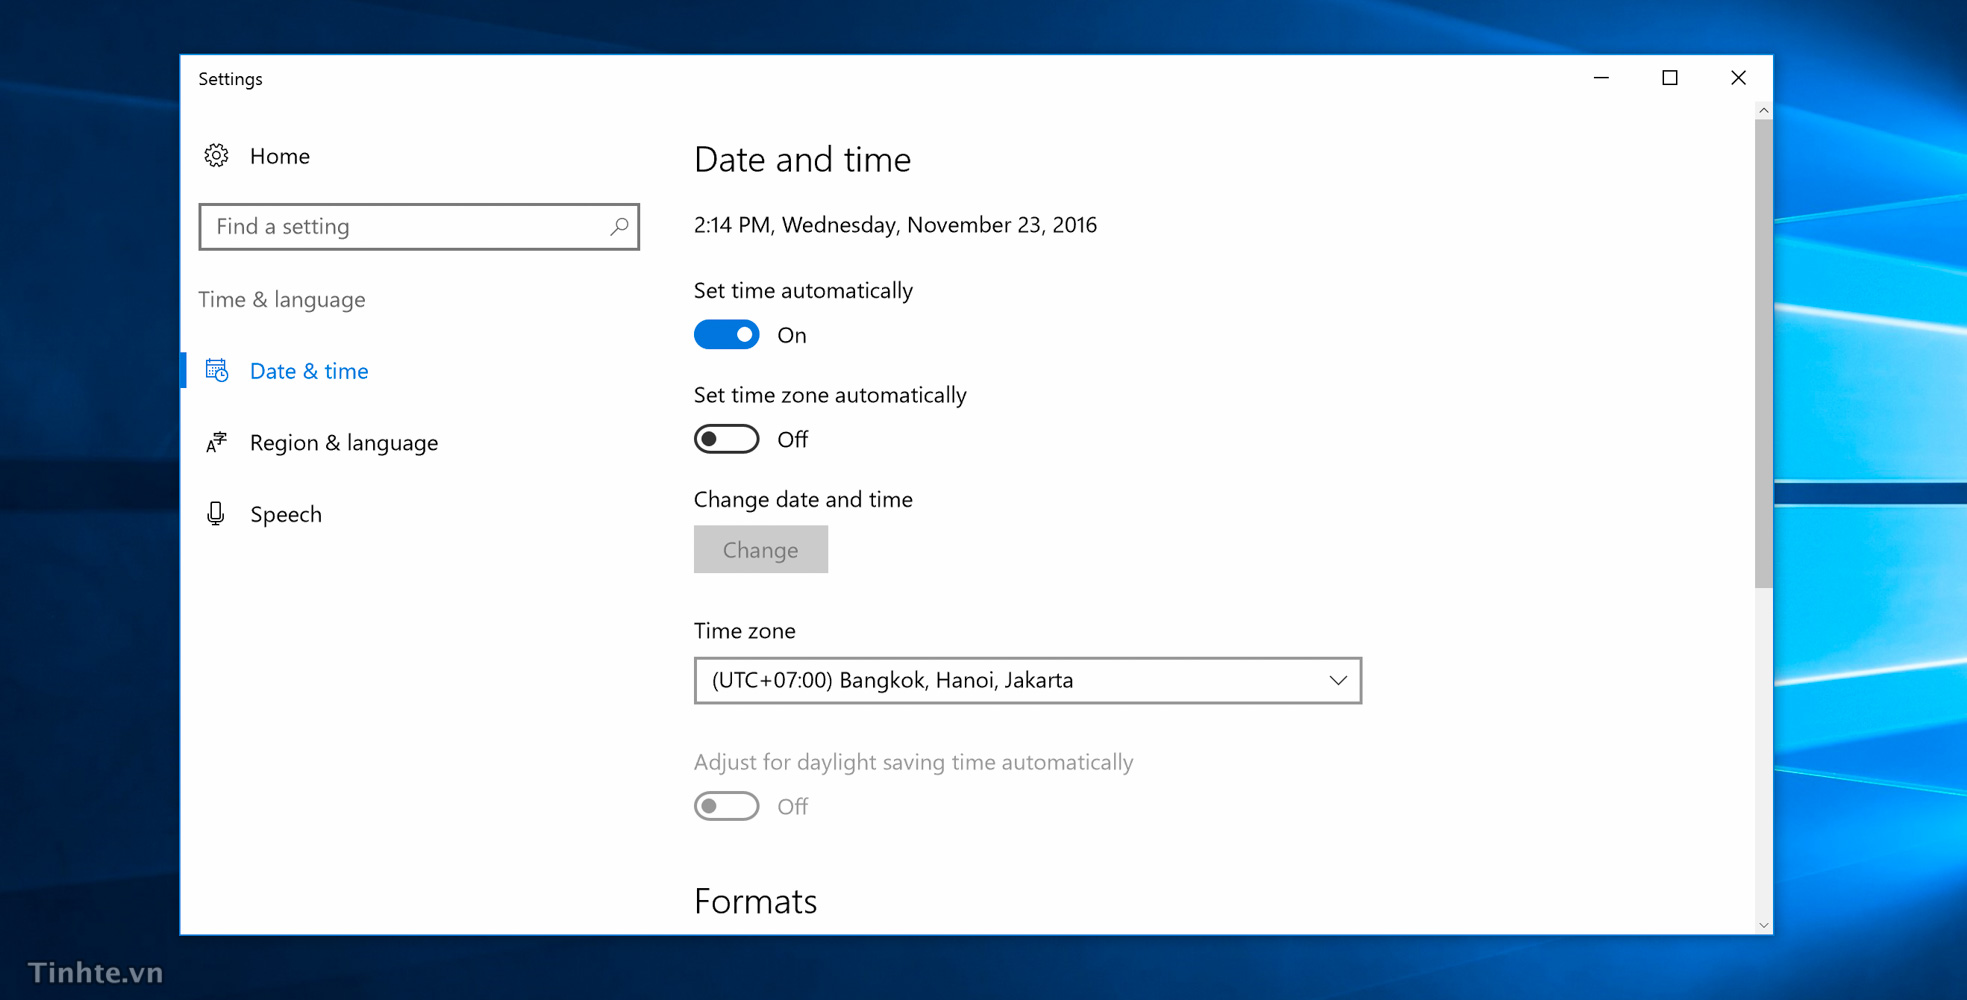Click the Time & language category label
1967x1000 pixels.
tap(282, 300)
